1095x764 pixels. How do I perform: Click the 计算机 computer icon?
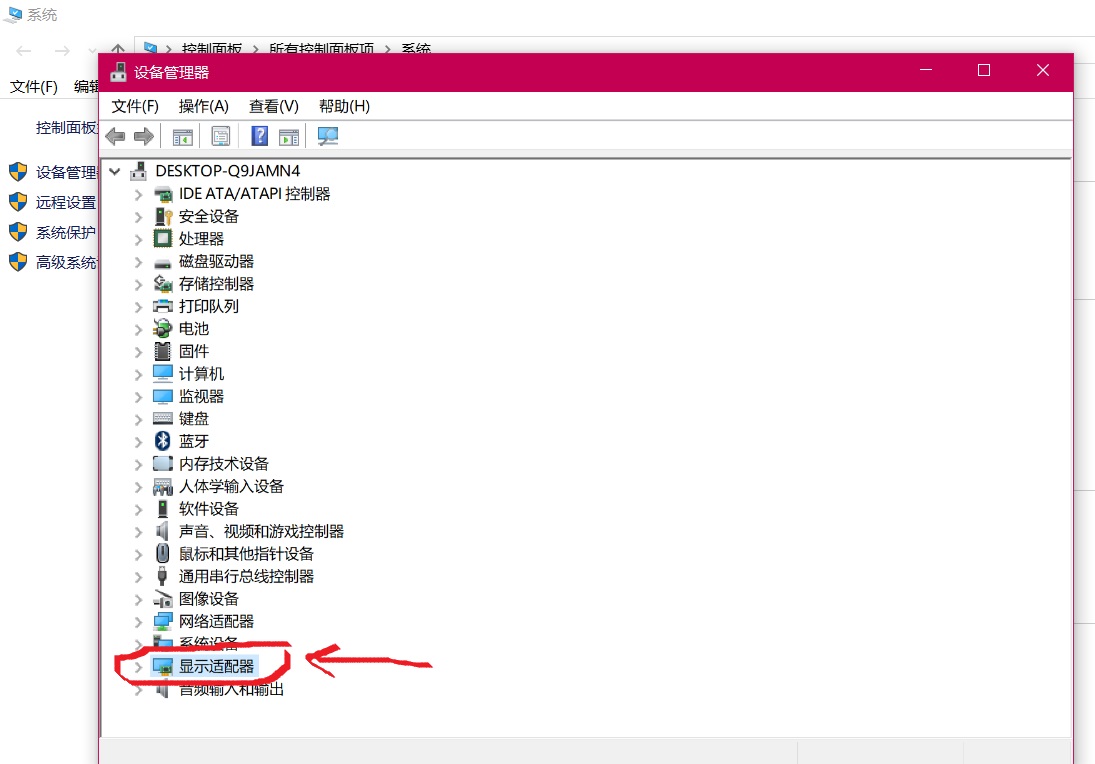coord(163,374)
